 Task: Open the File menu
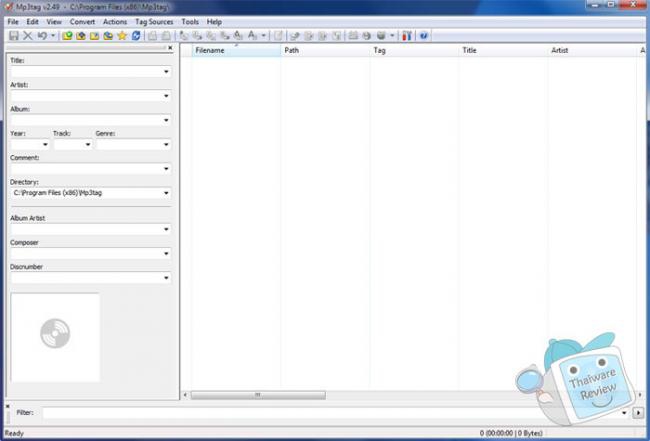(x=13, y=22)
